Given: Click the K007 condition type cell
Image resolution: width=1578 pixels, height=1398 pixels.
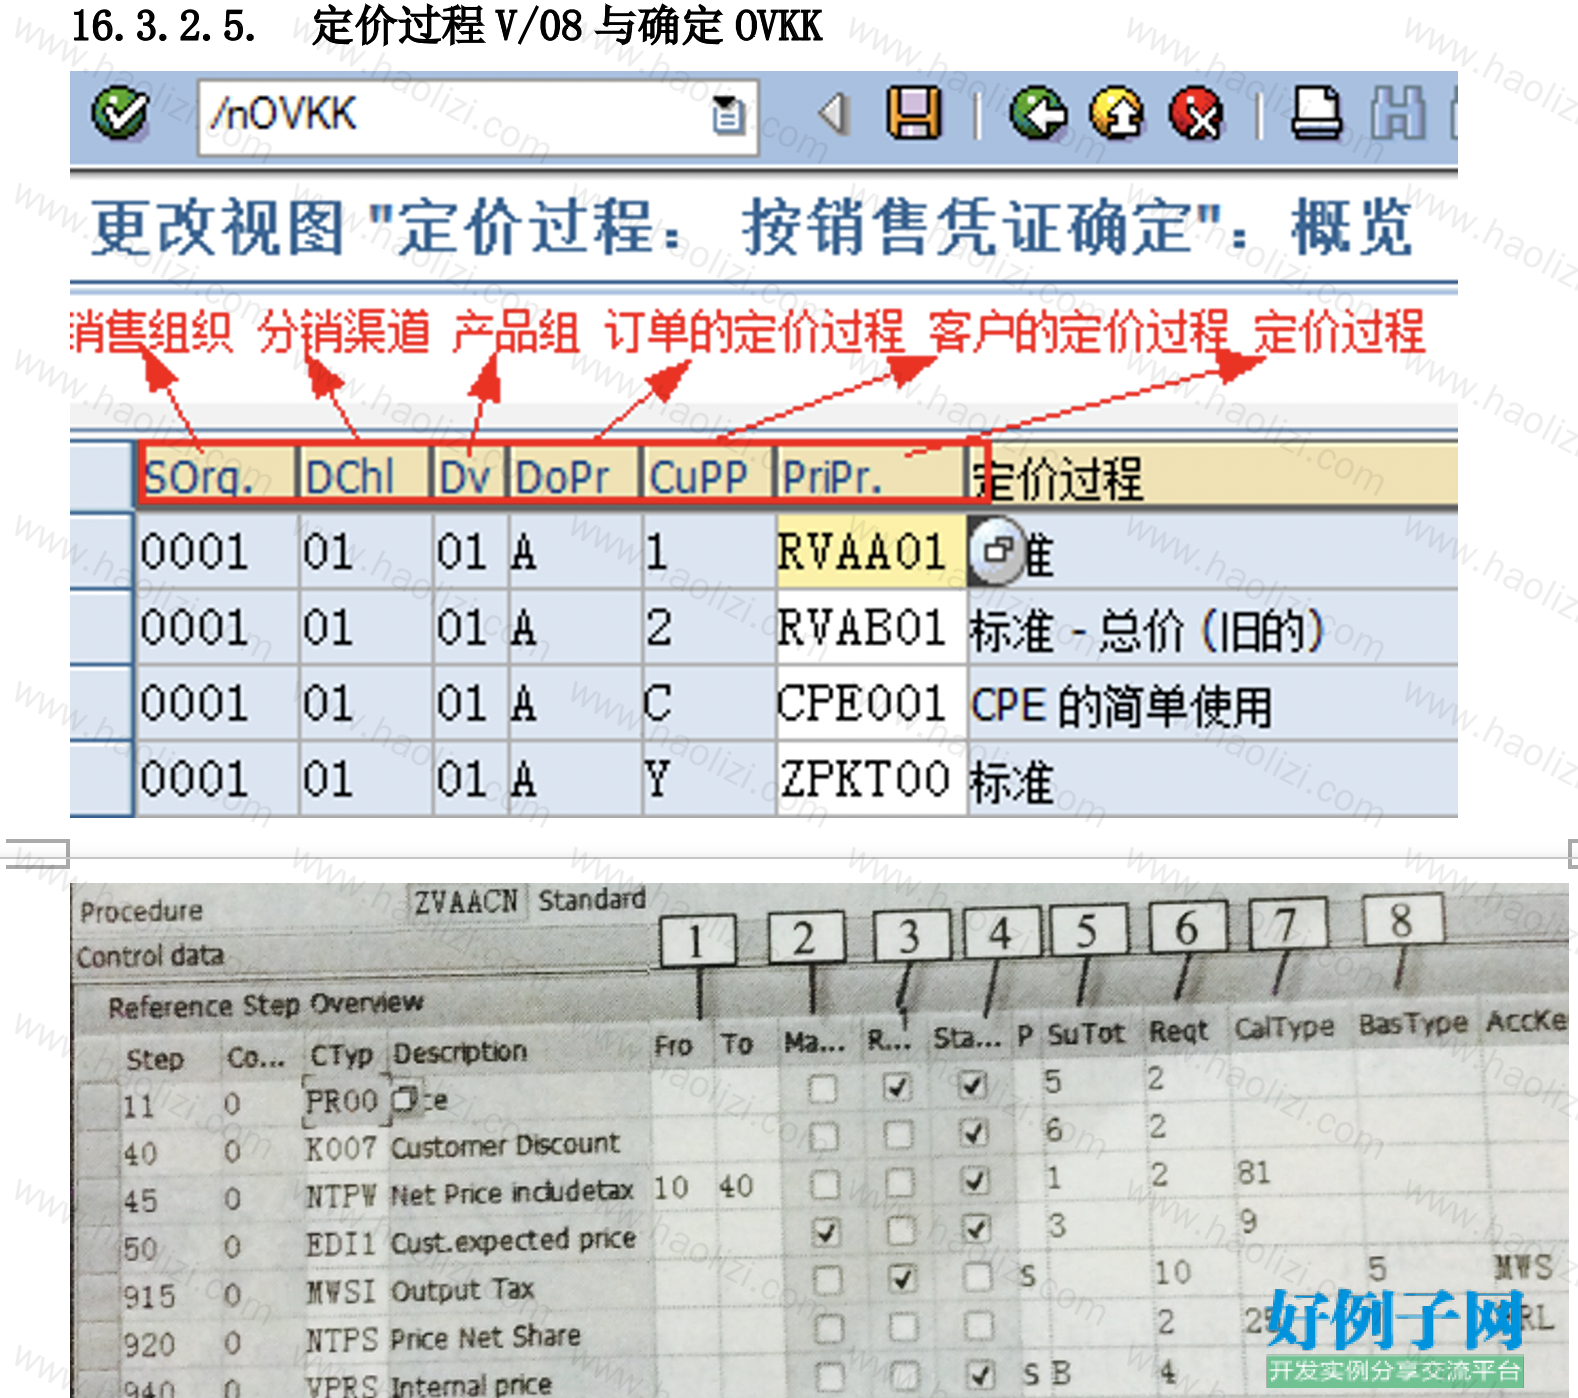Looking at the screenshot, I should (342, 1149).
